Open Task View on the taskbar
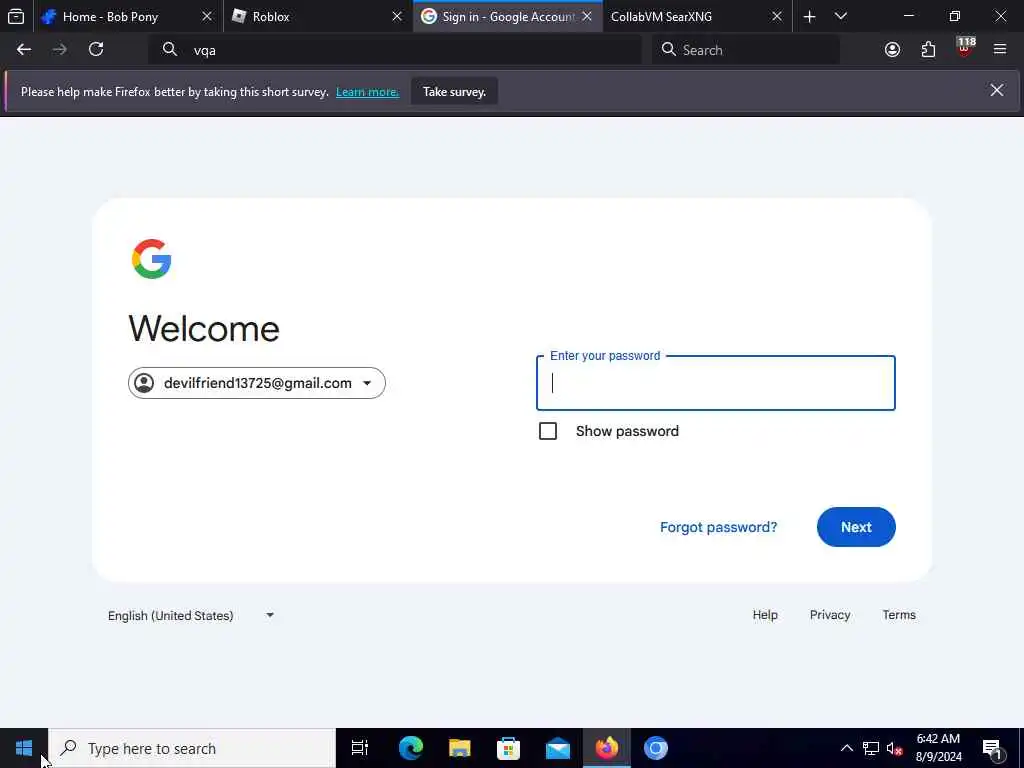 click(360, 748)
